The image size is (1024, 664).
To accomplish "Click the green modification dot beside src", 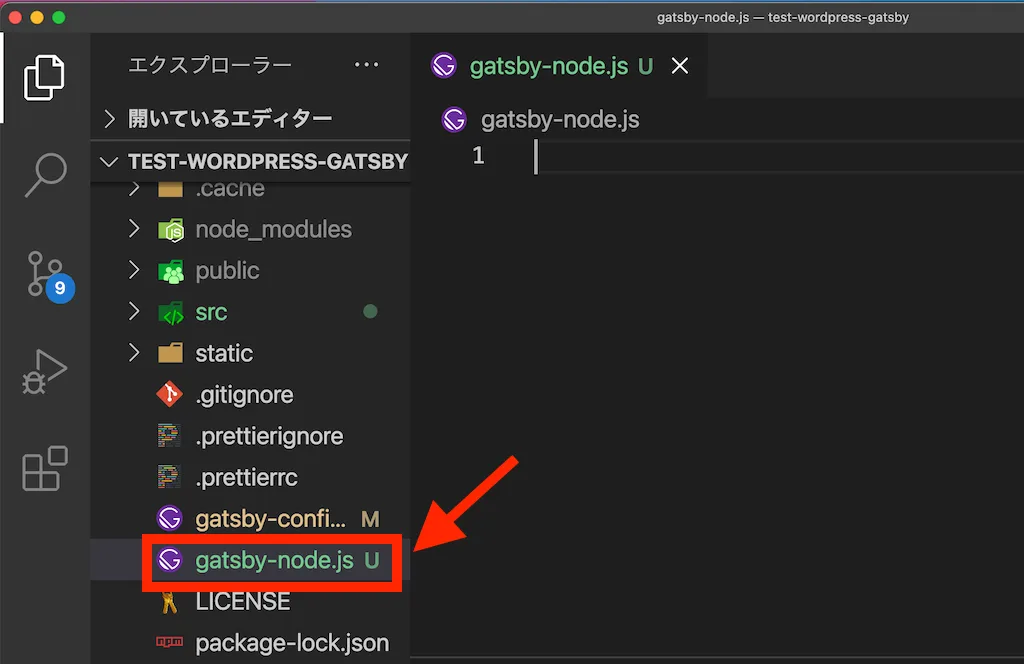I will pos(370,311).
